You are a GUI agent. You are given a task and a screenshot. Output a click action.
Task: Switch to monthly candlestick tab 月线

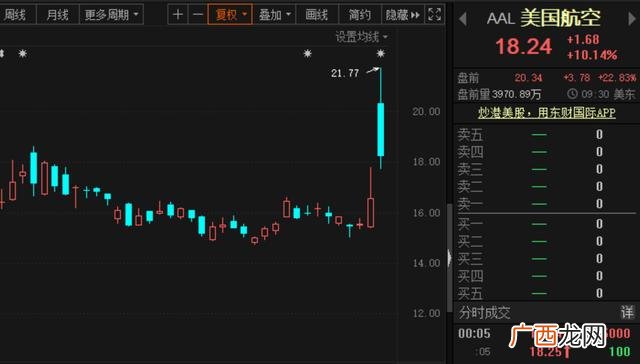58,15
